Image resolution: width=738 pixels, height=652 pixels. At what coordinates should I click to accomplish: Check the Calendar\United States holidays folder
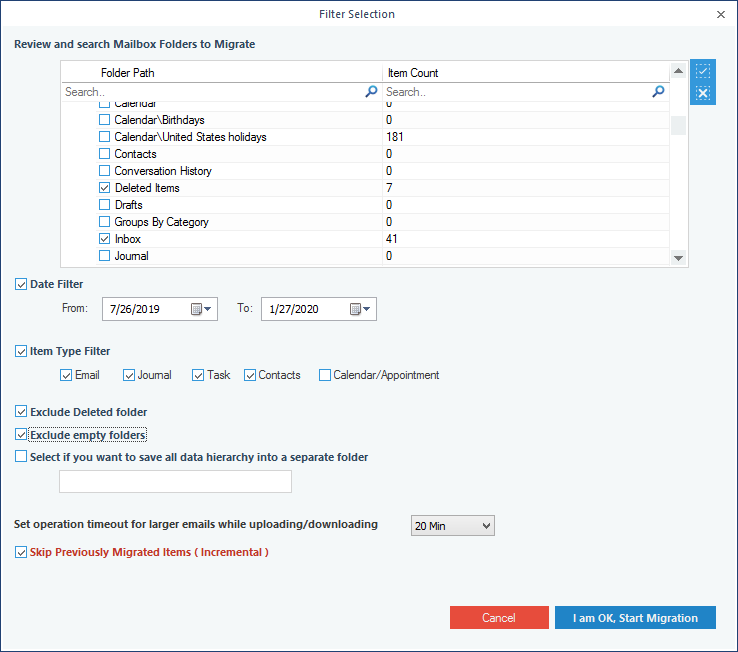coord(105,137)
